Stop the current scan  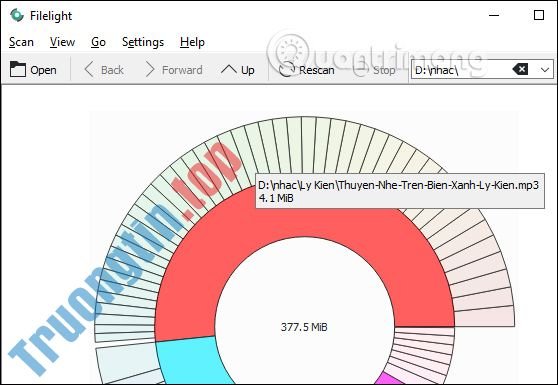[376, 70]
